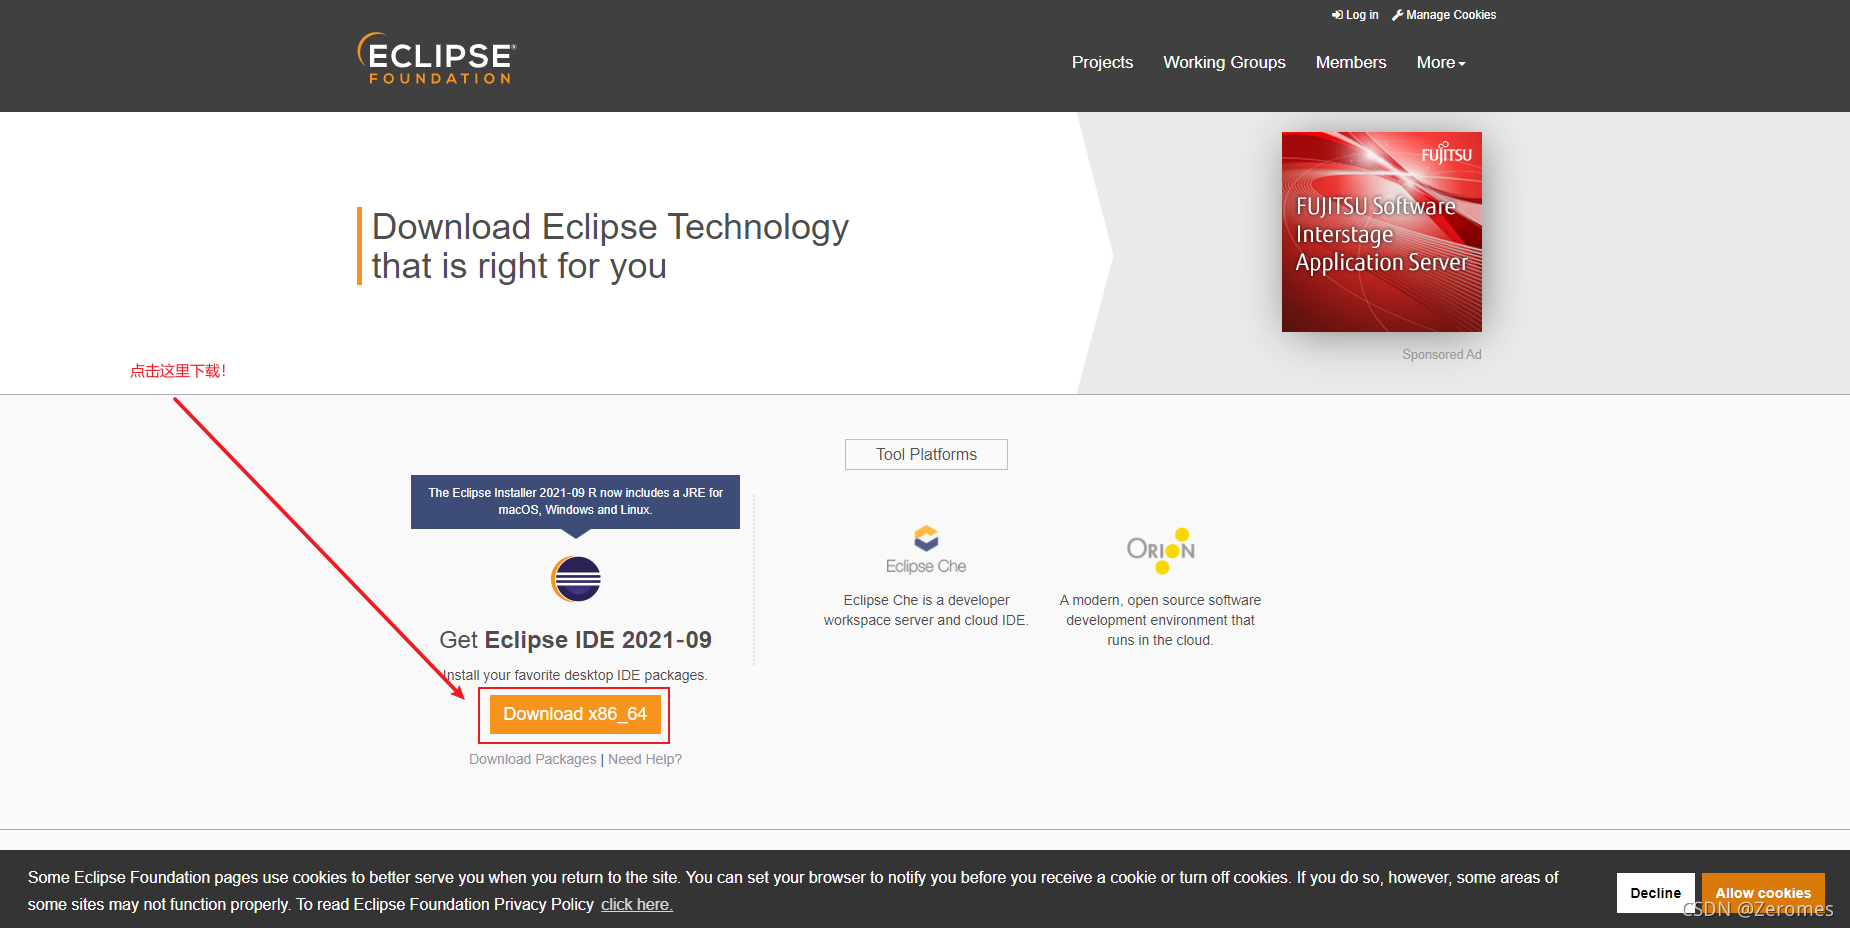
Task: Open the Orion logo
Action: coord(1160,550)
